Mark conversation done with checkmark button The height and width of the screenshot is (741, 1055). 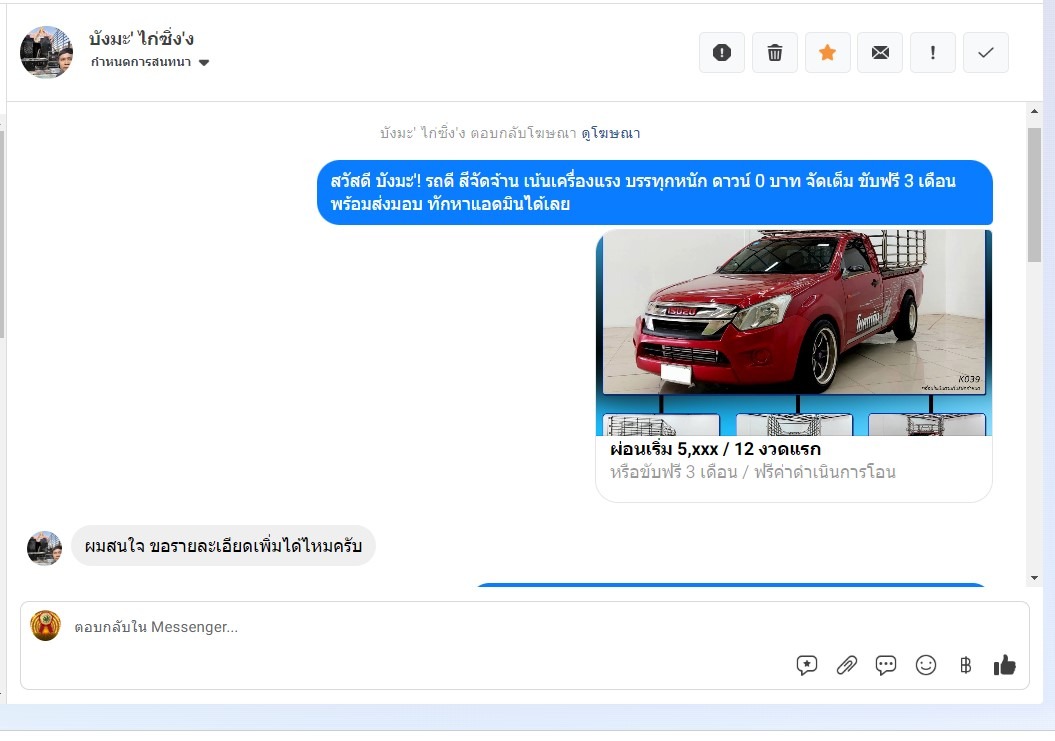(x=986, y=53)
